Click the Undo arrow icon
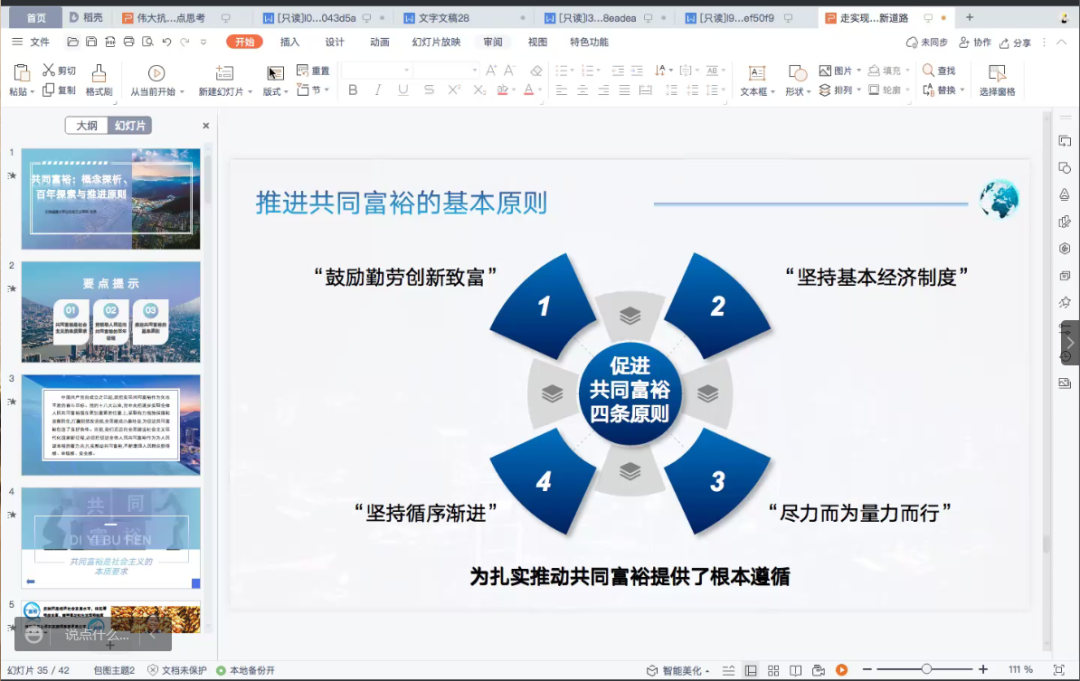1080x681 pixels. coord(166,42)
